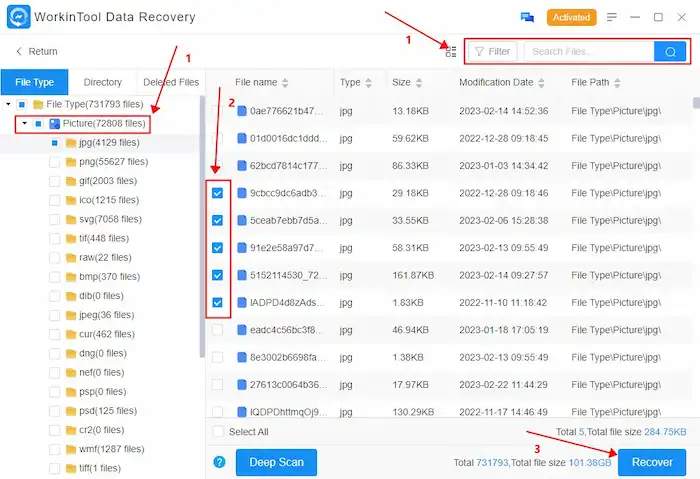
Task: Click the file type tree scrollbar
Action: (202, 226)
